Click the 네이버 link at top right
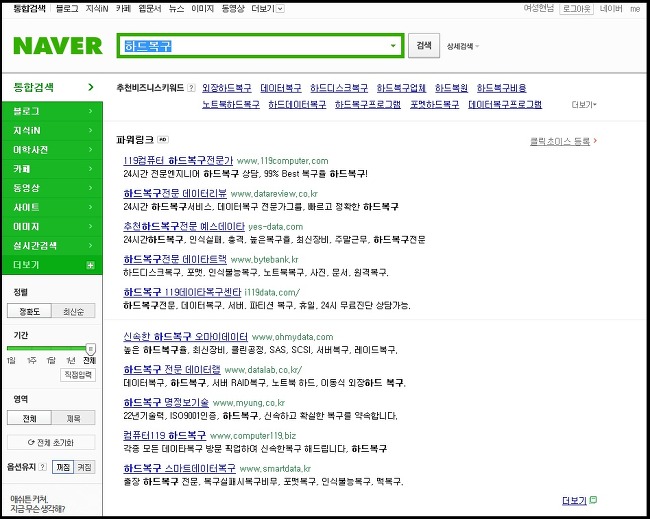The height and width of the screenshot is (519, 650). pyautogui.click(x=611, y=9)
